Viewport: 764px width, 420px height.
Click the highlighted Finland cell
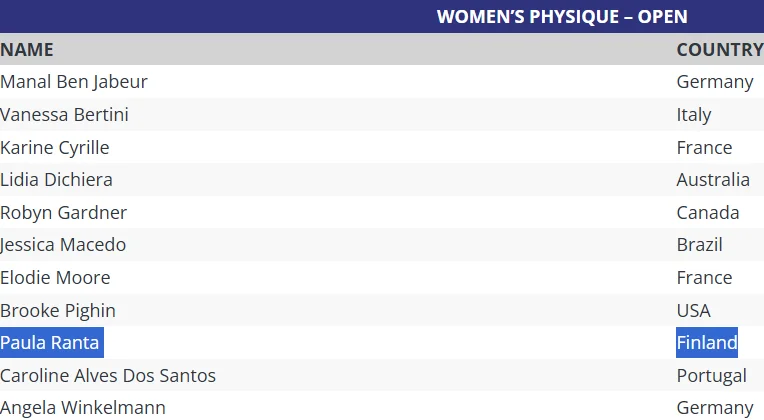(706, 343)
